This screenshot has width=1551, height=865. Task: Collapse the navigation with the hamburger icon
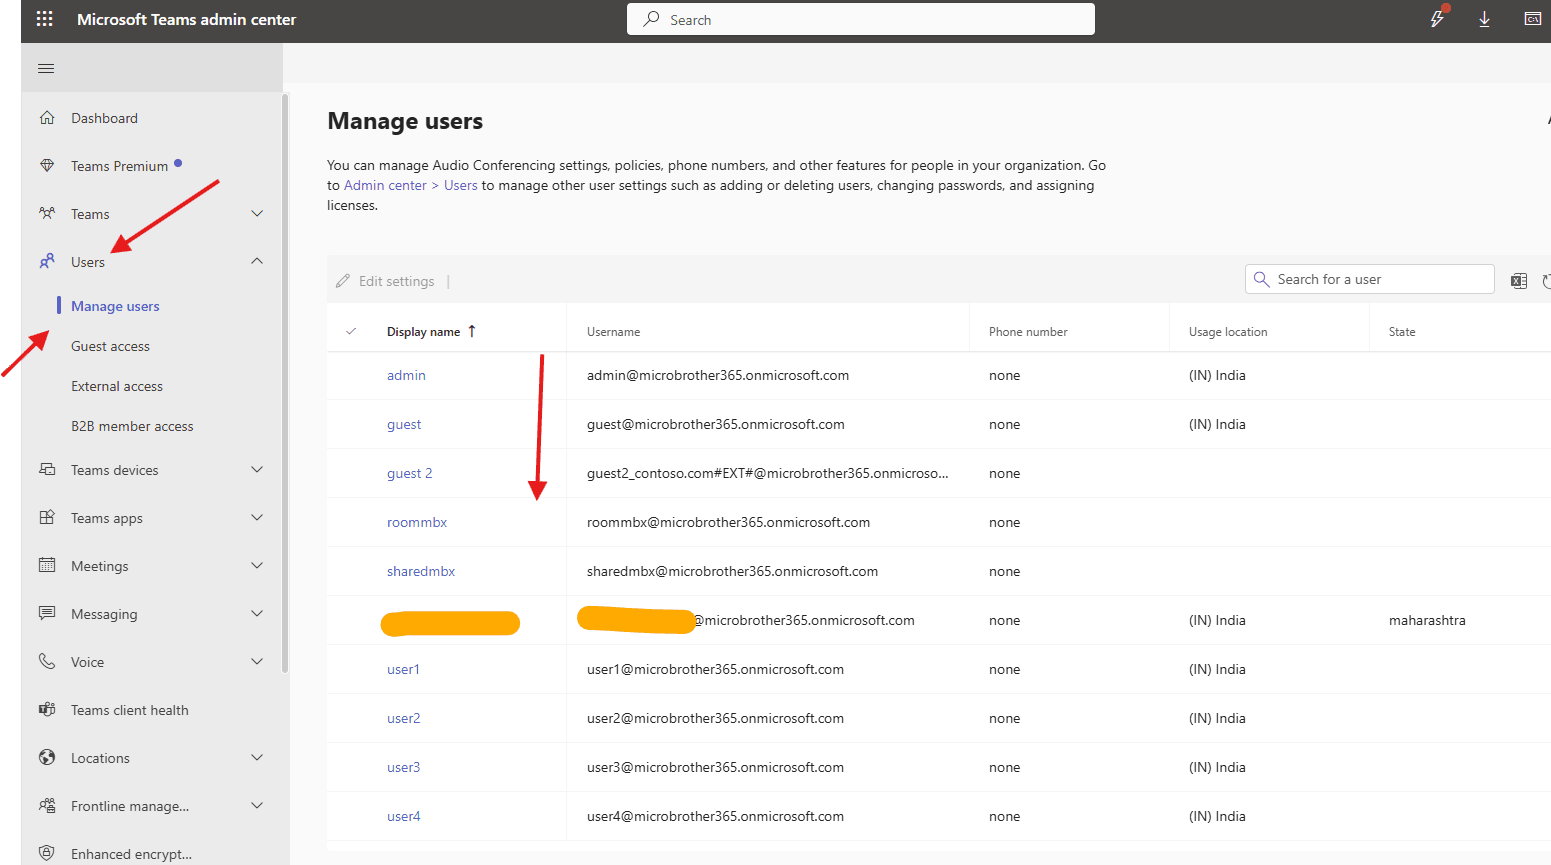pos(45,68)
